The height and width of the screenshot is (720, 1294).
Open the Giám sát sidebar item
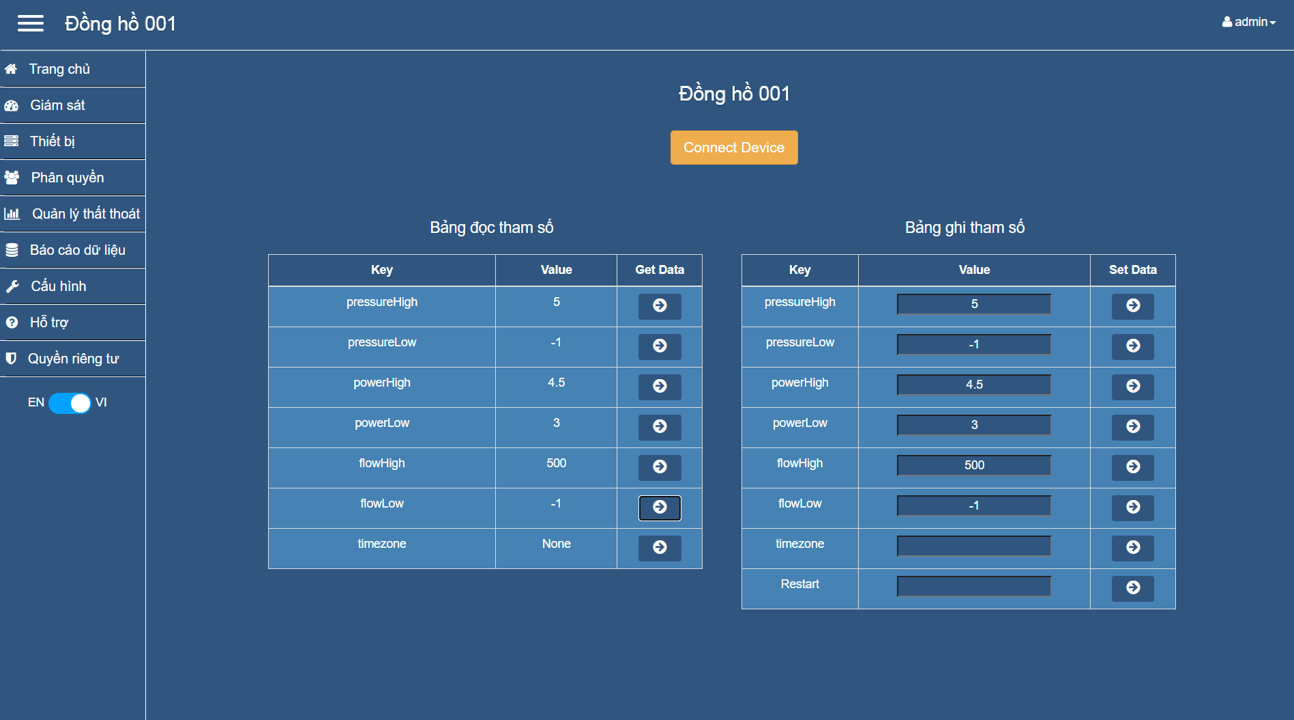point(57,105)
